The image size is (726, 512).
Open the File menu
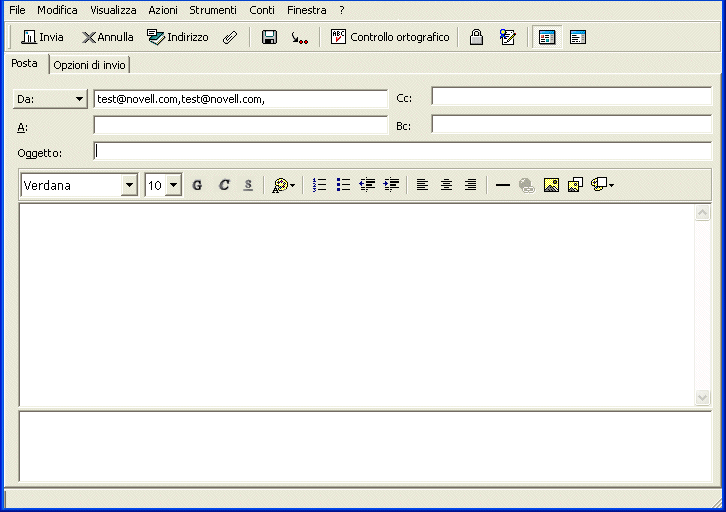17,10
